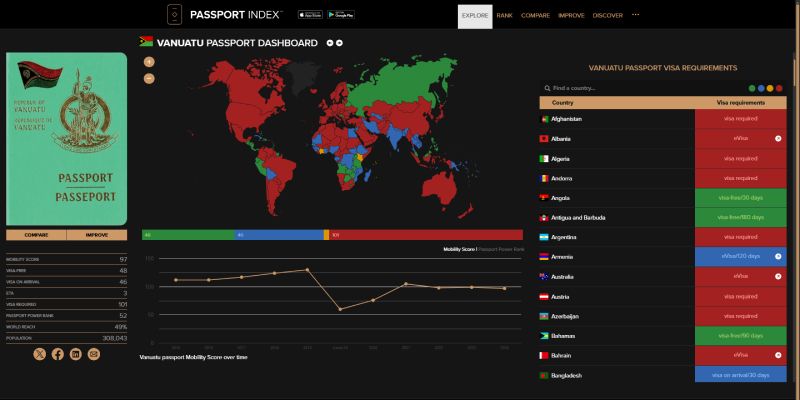
Task: Click Angola visa-free/30 days cell
Action: pos(741,198)
